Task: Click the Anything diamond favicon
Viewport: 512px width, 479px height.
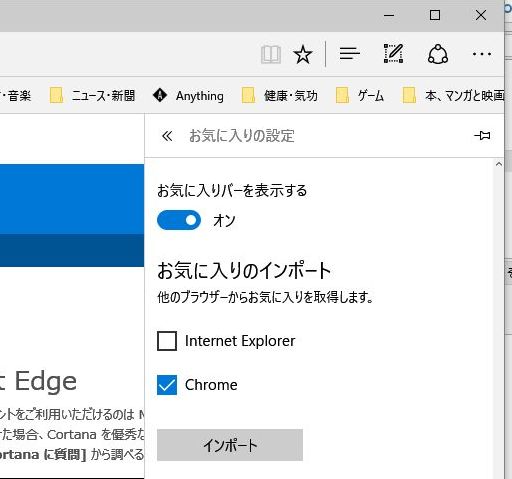Action: [x=160, y=95]
